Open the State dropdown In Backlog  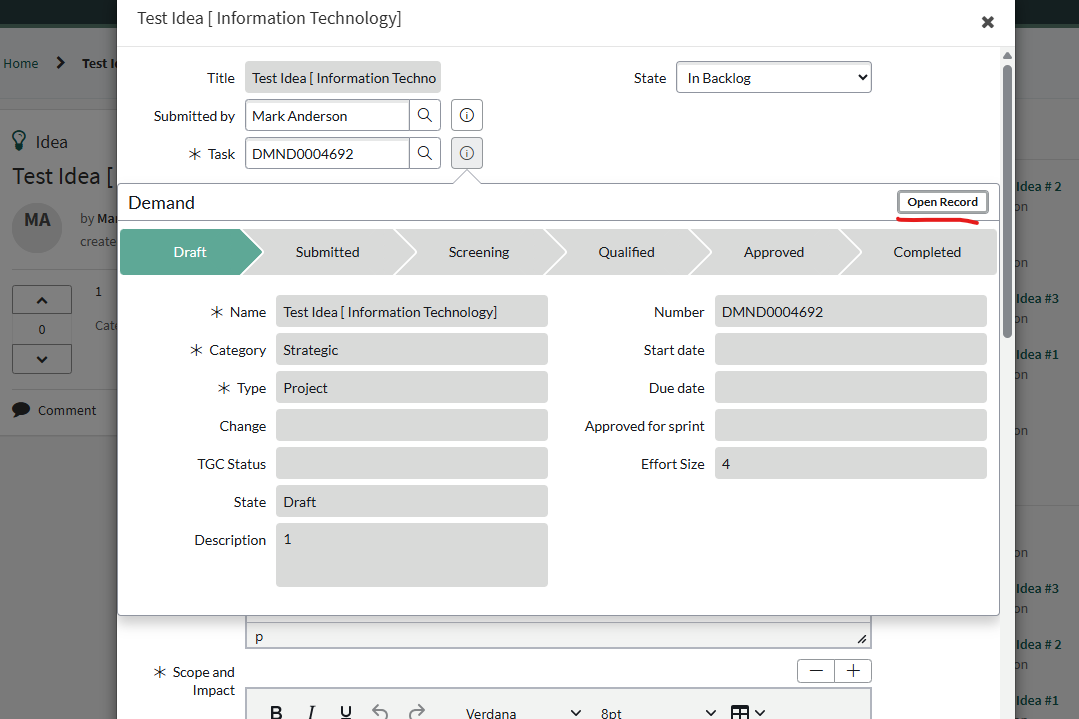(773, 78)
